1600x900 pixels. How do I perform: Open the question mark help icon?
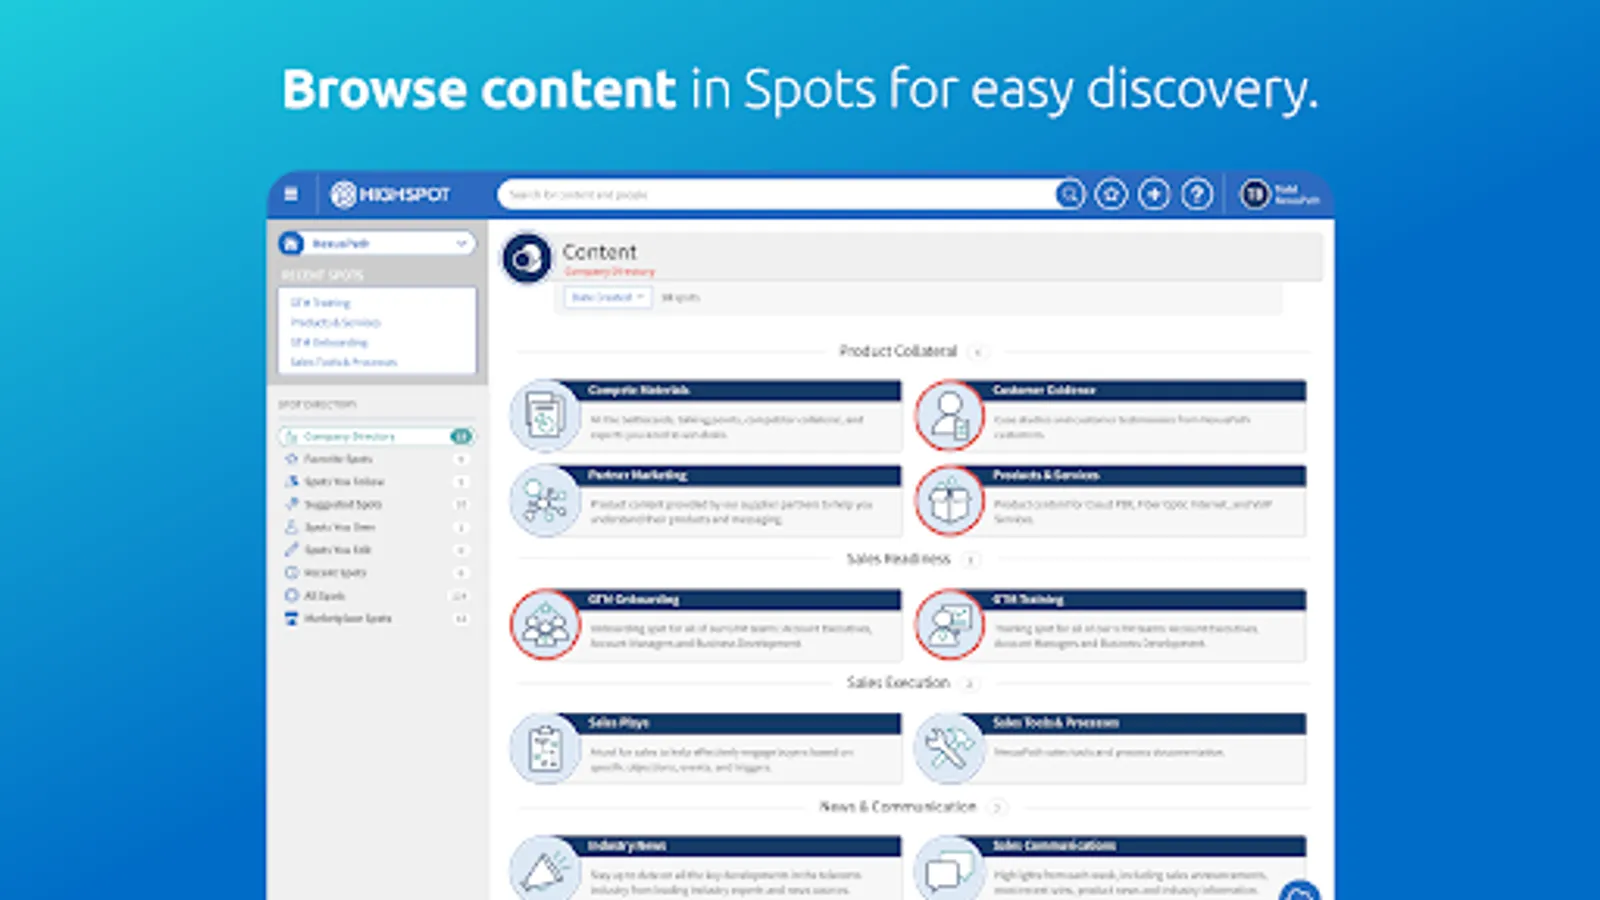coord(1197,194)
